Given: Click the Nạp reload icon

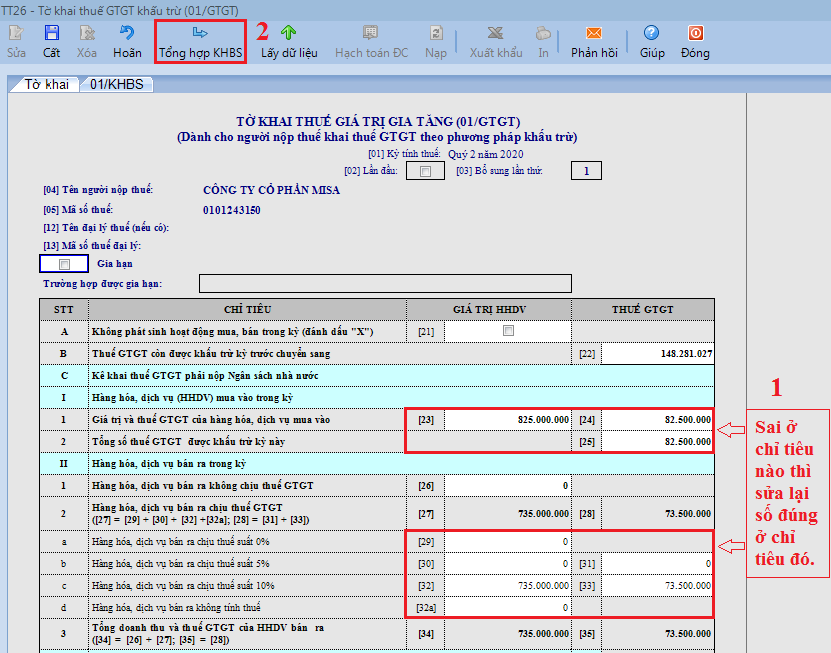Looking at the screenshot, I should [x=436, y=33].
